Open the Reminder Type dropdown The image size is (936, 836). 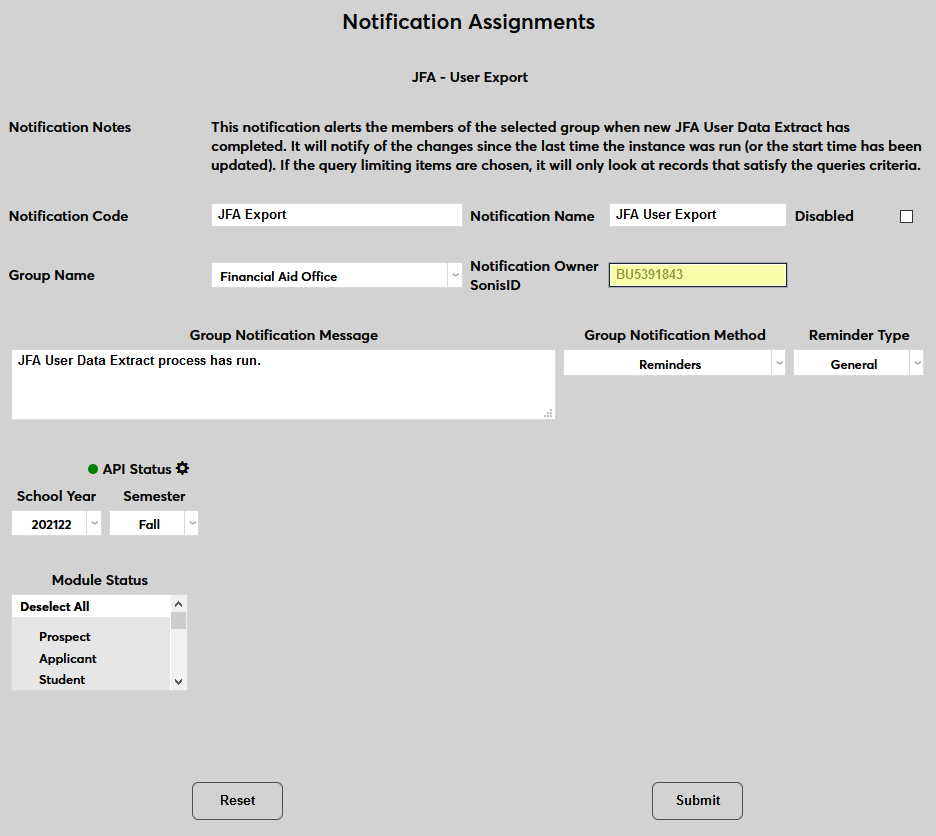pos(858,363)
